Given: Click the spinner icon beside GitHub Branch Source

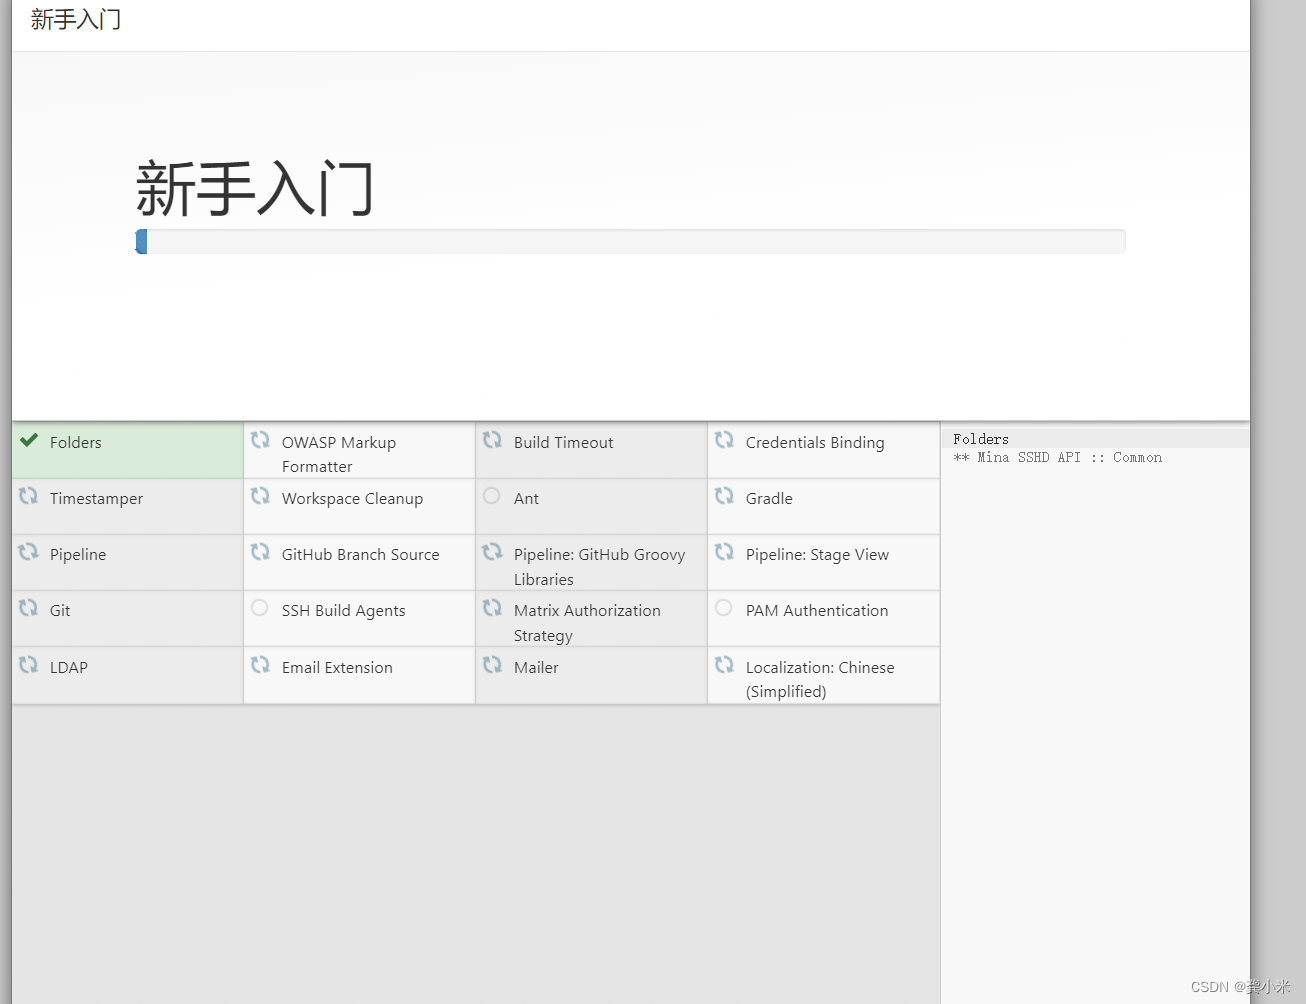Looking at the screenshot, I should (260, 552).
